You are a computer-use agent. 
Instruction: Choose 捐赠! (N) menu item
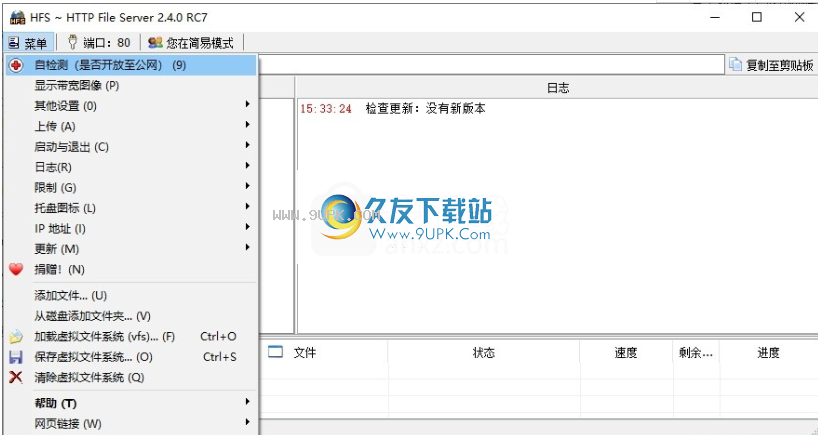(x=131, y=269)
